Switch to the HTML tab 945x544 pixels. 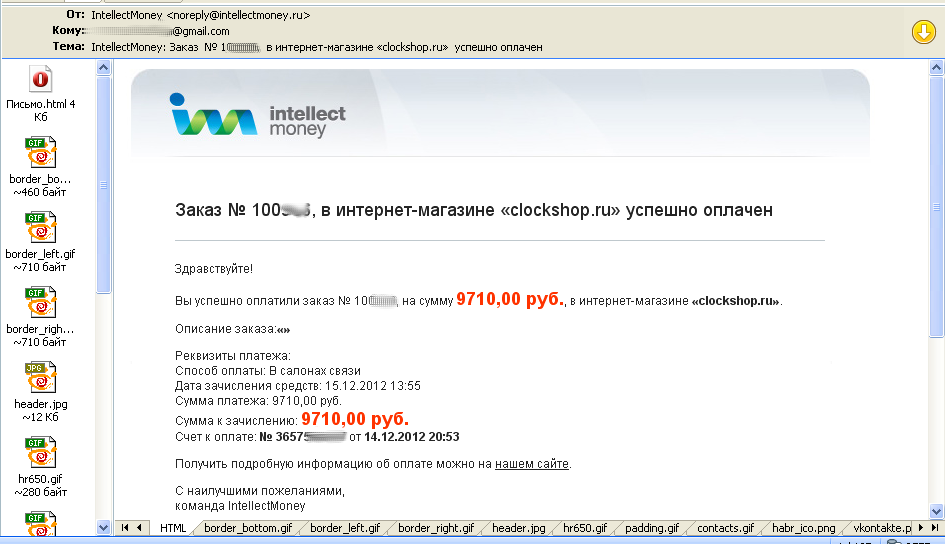(173, 528)
